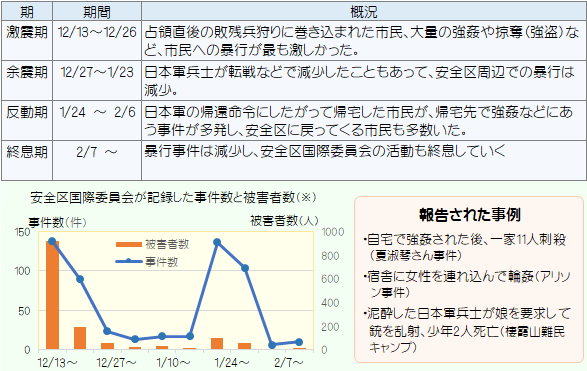This screenshot has height=371, width=587.
Task: Click the 400 tick on the victims axis
Action: pos(330,303)
